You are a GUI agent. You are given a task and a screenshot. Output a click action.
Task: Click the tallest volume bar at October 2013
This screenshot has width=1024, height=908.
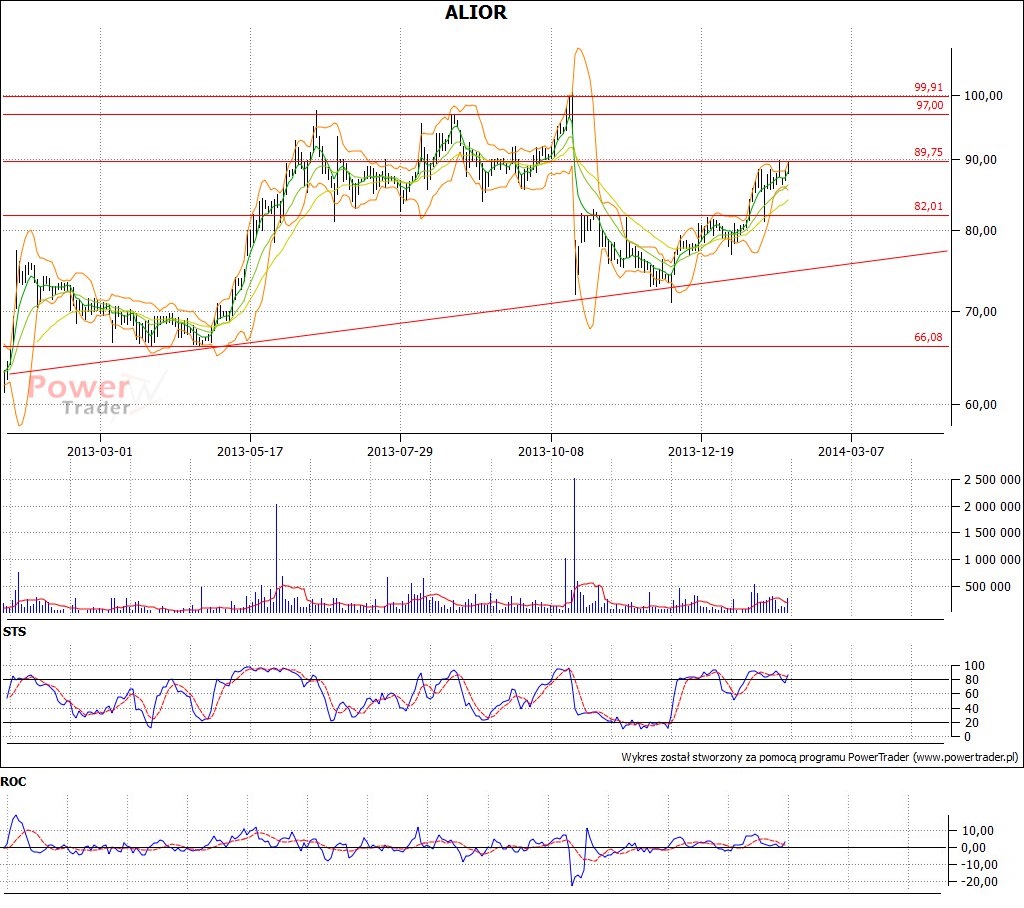574,545
